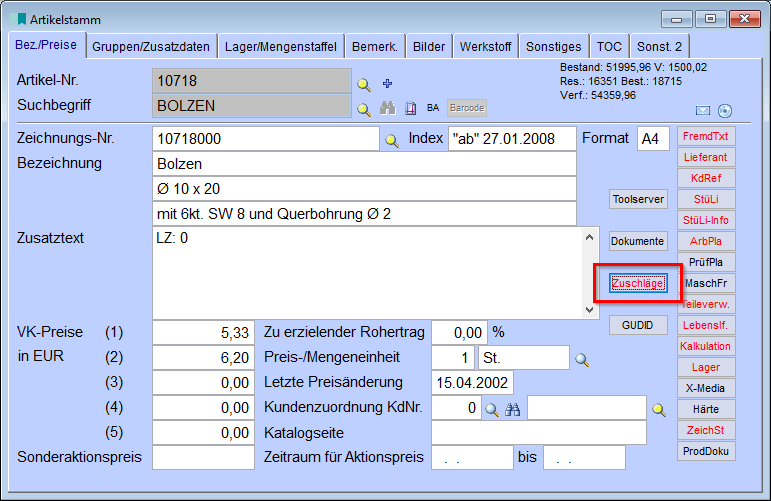Click the Suchbegriff field showing BOLZEN
Viewport: 771px width, 501px height.
tap(252, 106)
